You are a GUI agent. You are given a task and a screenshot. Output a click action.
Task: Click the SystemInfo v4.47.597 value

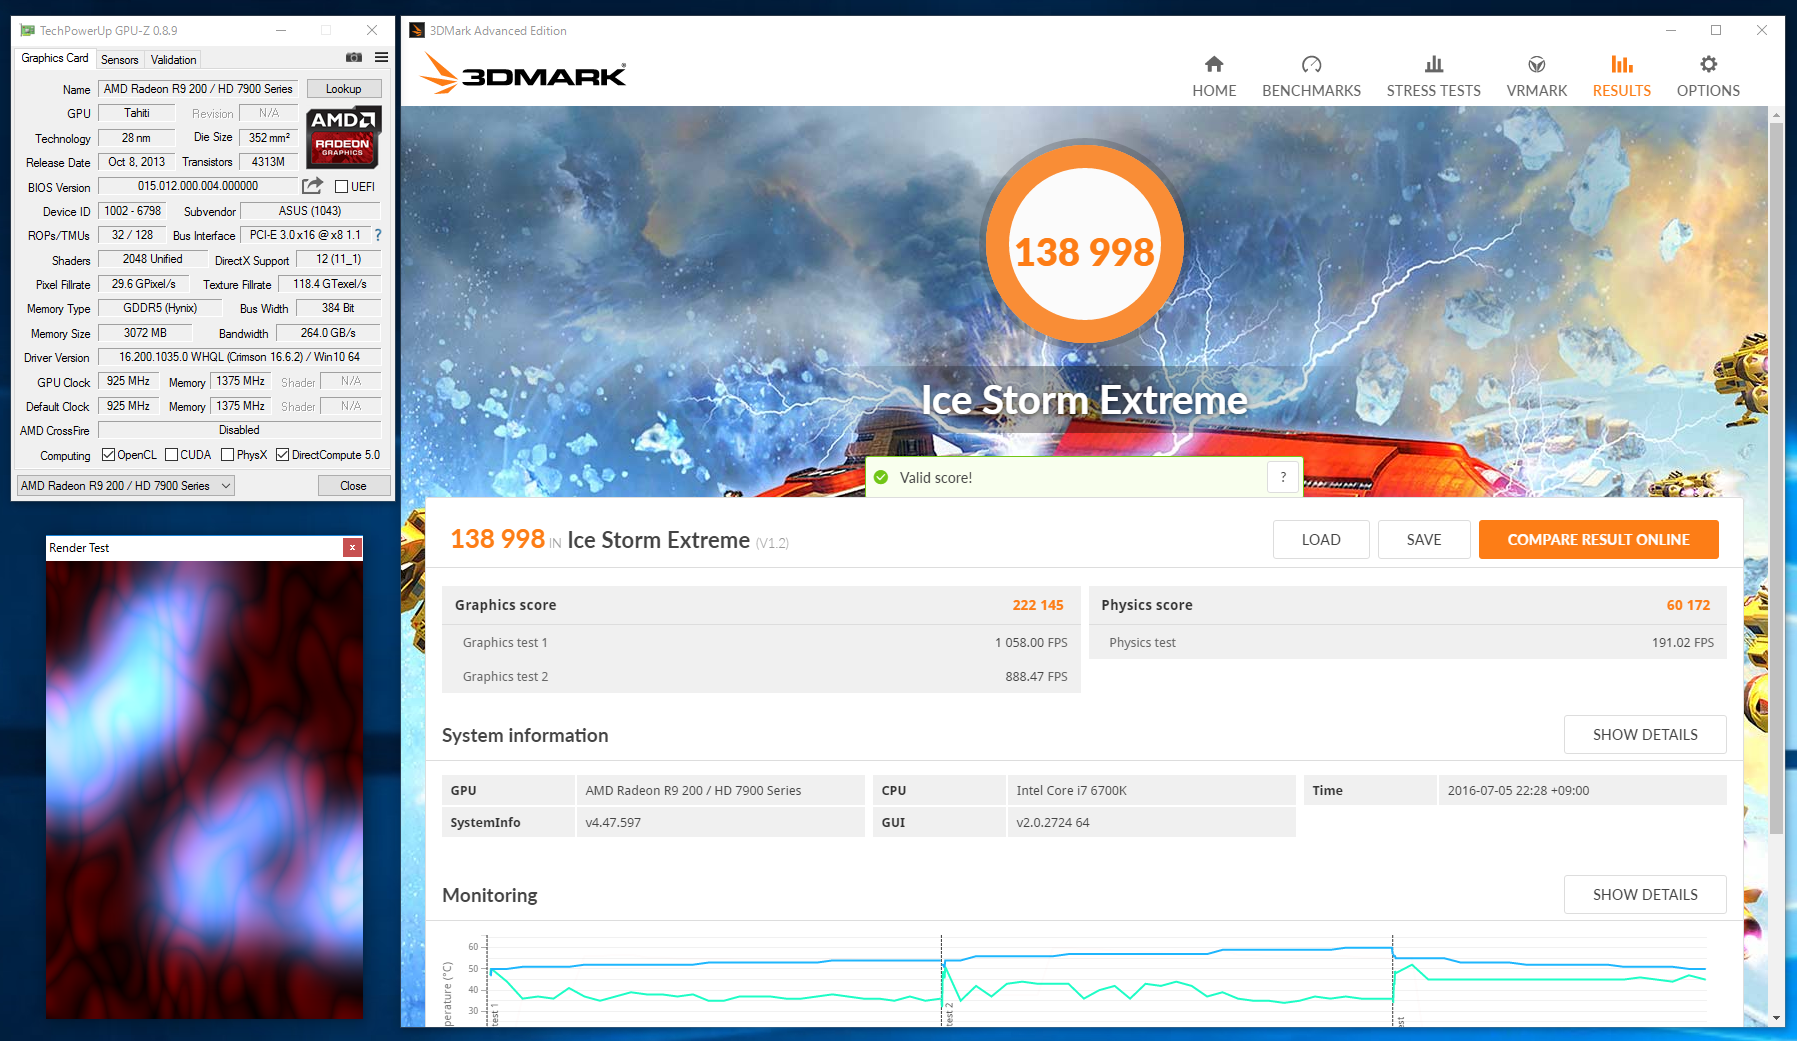point(720,822)
